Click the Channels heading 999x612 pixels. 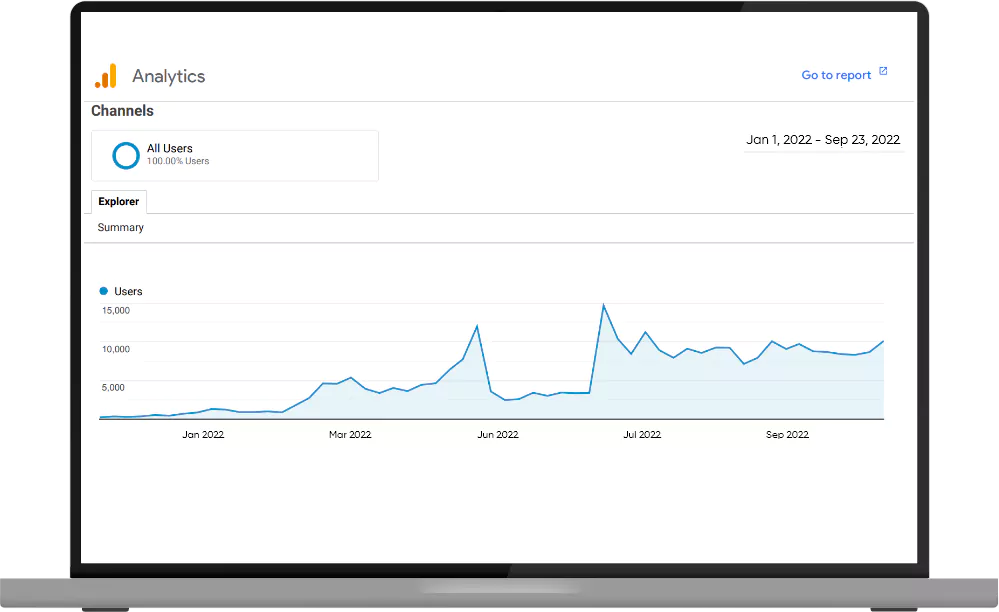point(122,111)
